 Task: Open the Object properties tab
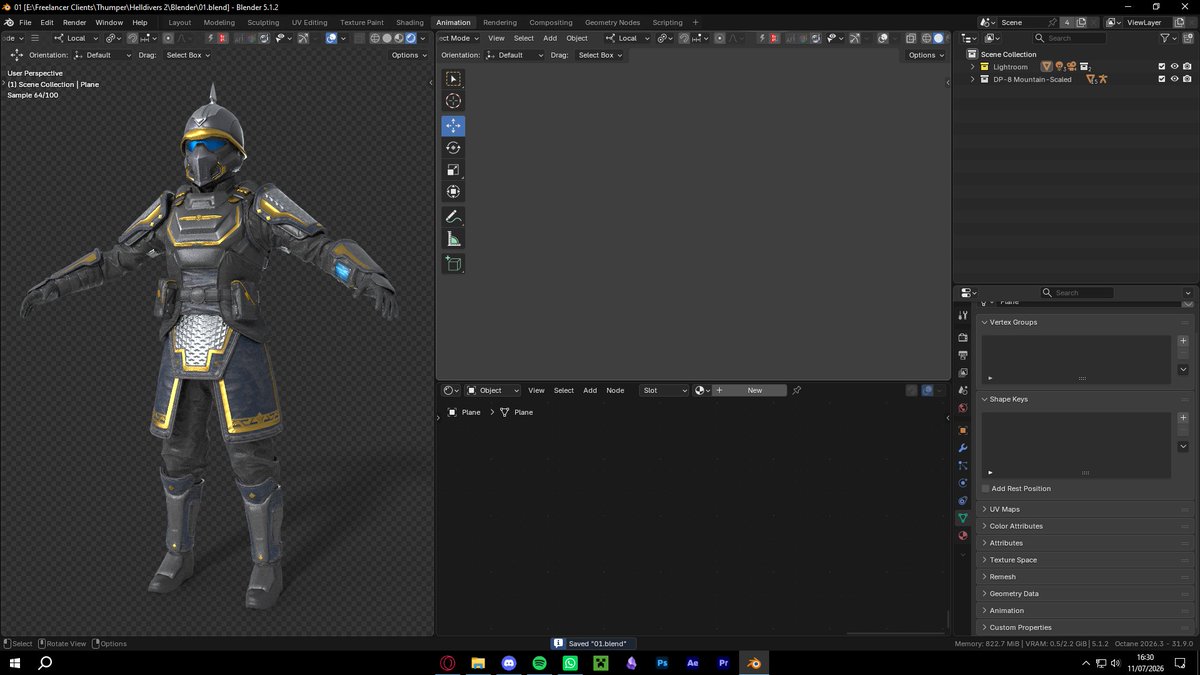point(963,430)
